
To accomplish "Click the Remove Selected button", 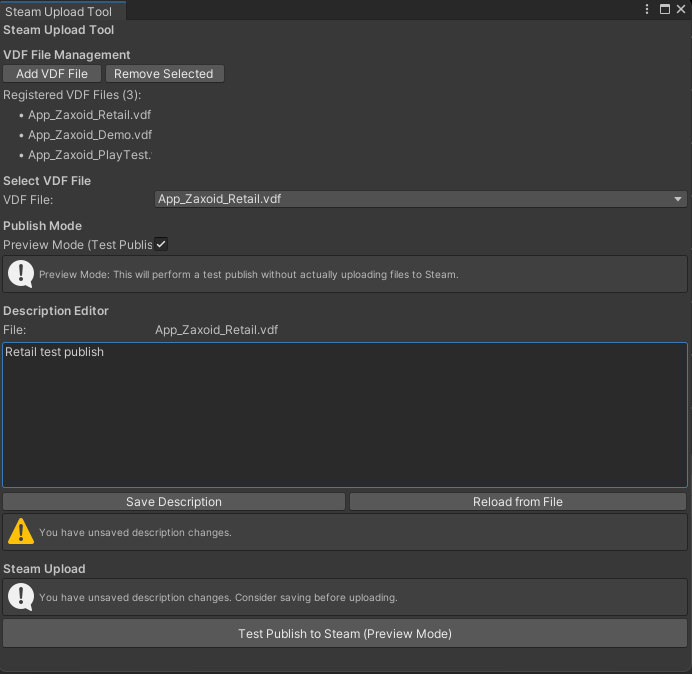I will 165,74.
